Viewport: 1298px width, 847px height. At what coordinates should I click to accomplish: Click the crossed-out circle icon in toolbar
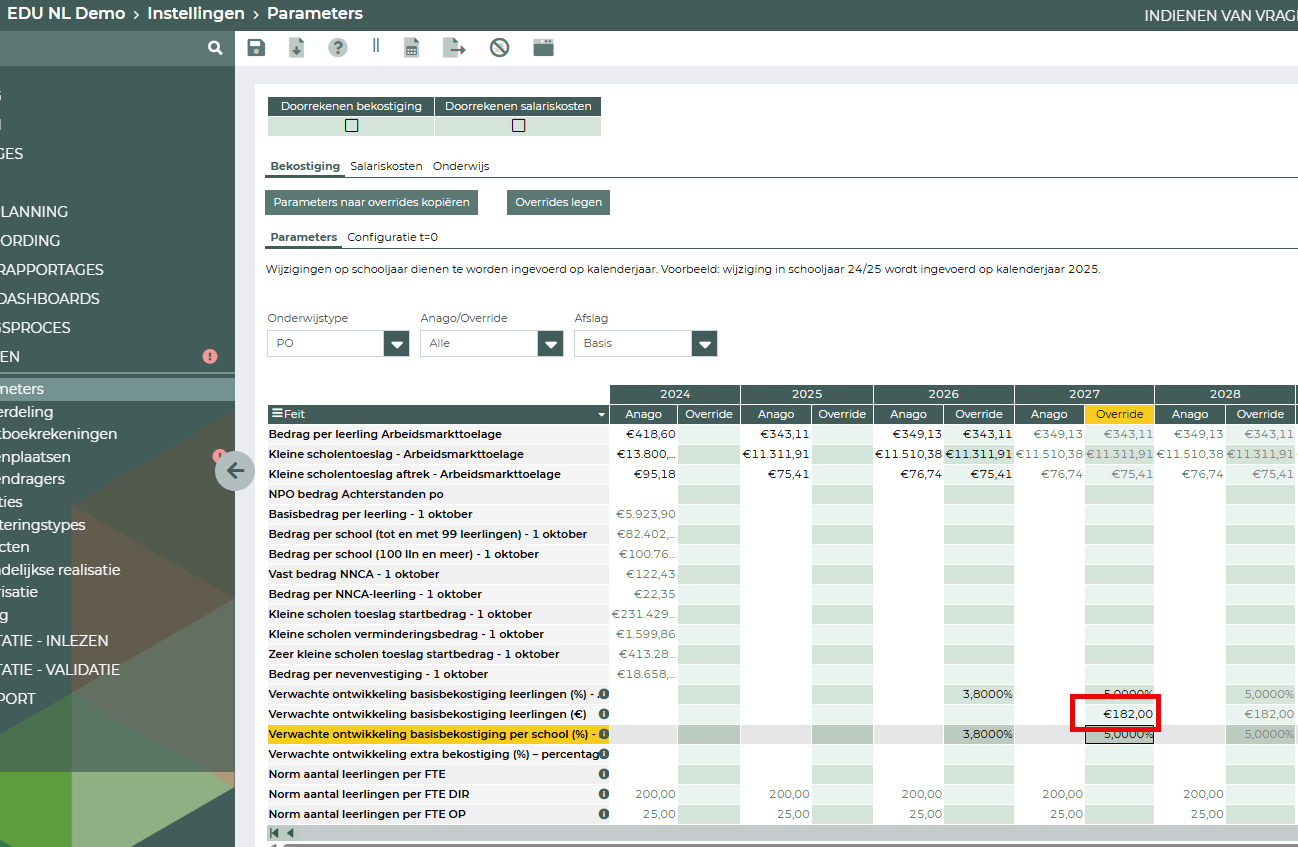point(499,48)
